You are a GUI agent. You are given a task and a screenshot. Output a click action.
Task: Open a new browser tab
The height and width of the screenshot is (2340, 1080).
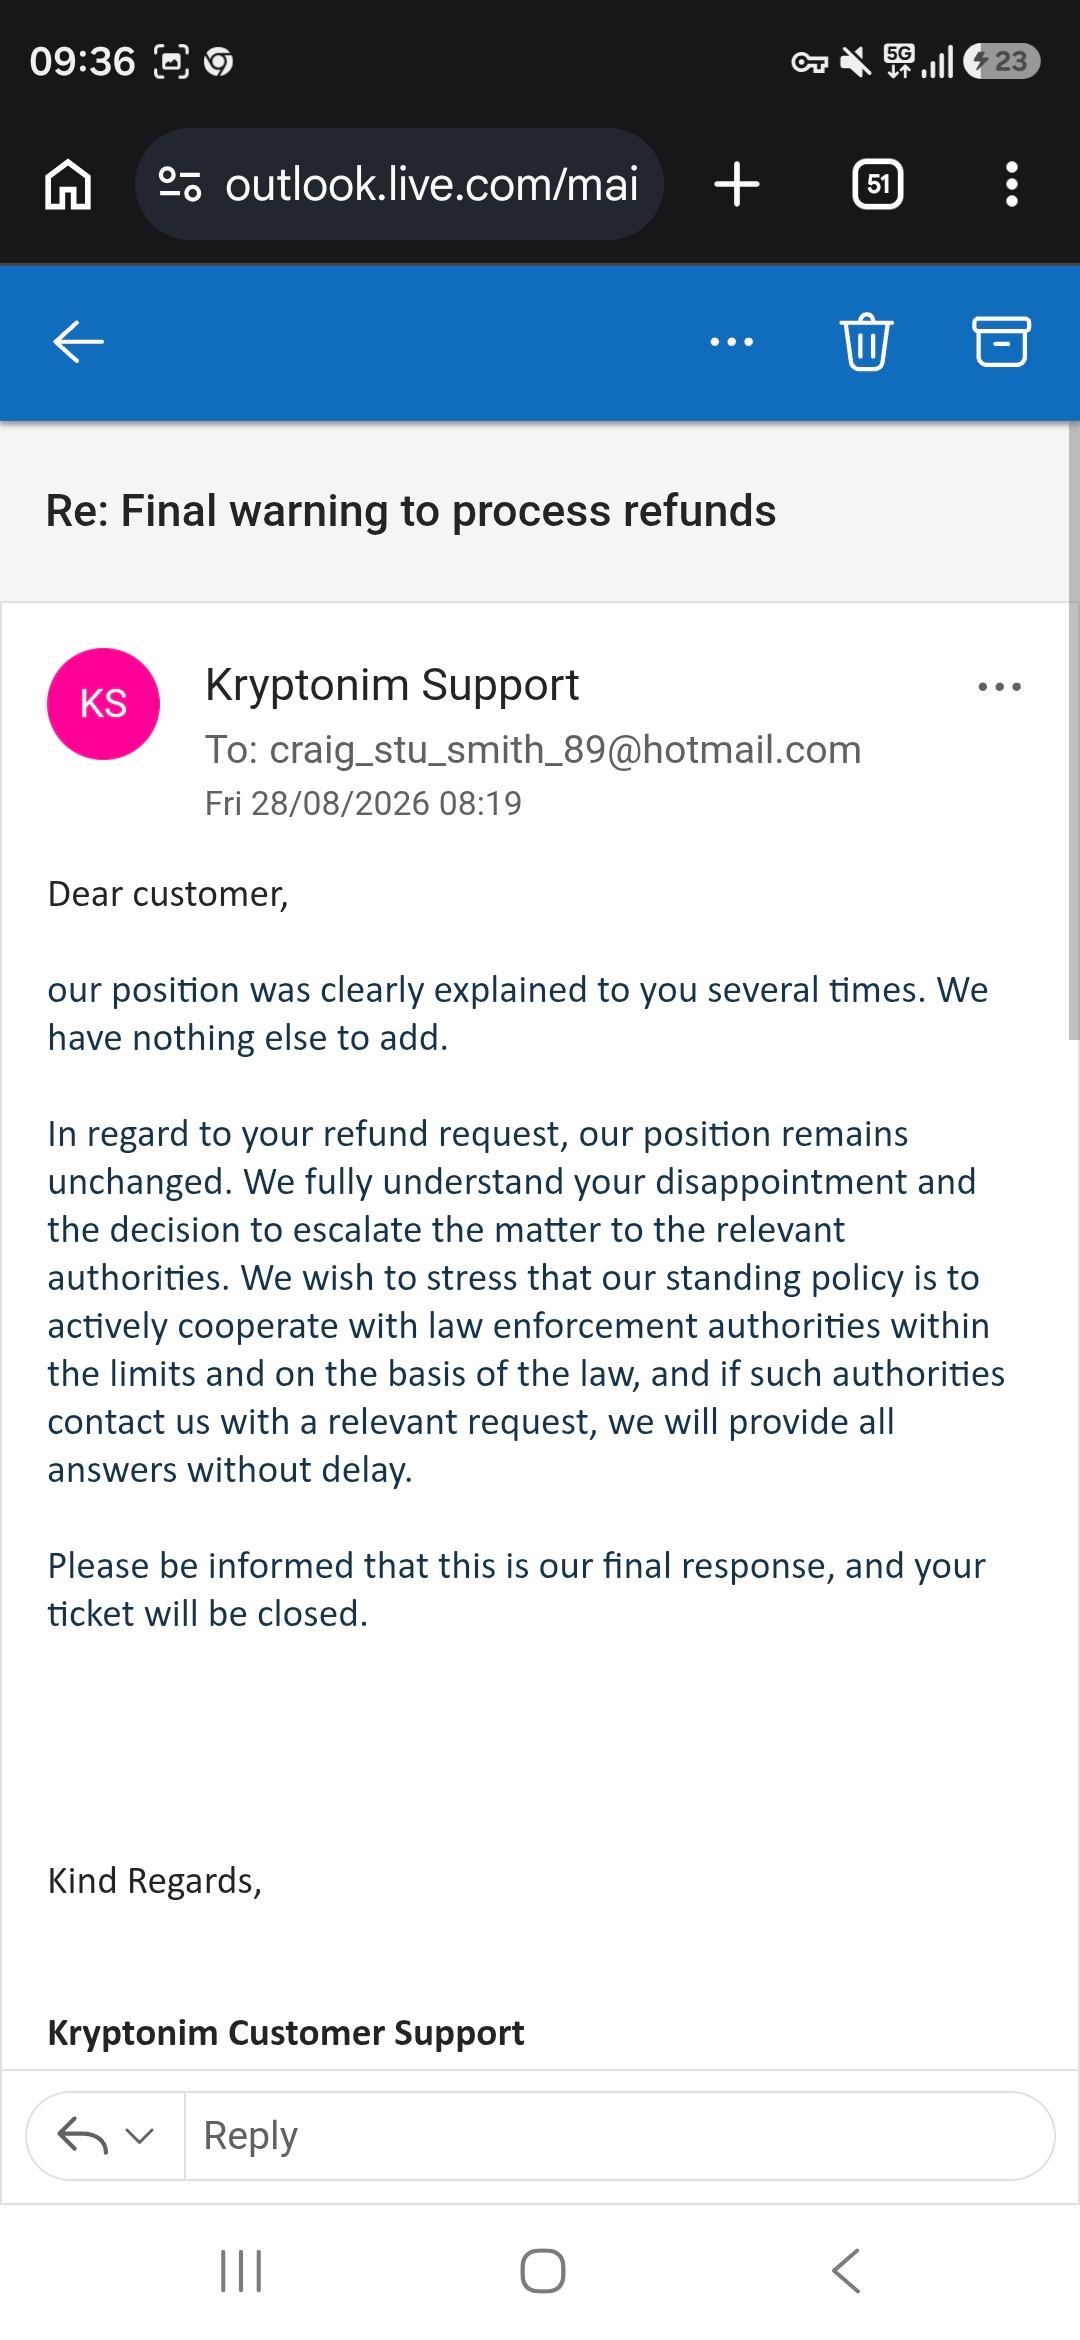tap(738, 185)
